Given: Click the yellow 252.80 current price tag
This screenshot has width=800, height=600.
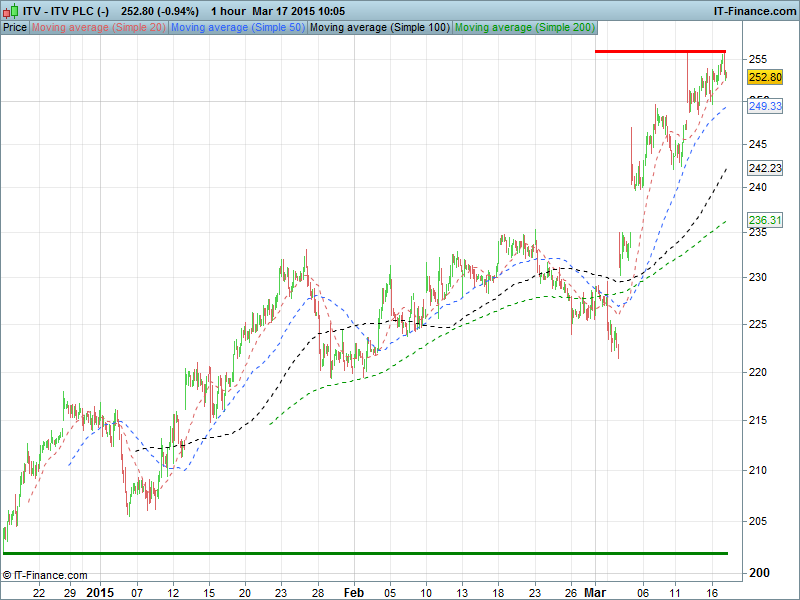Looking at the screenshot, I should [x=764, y=77].
